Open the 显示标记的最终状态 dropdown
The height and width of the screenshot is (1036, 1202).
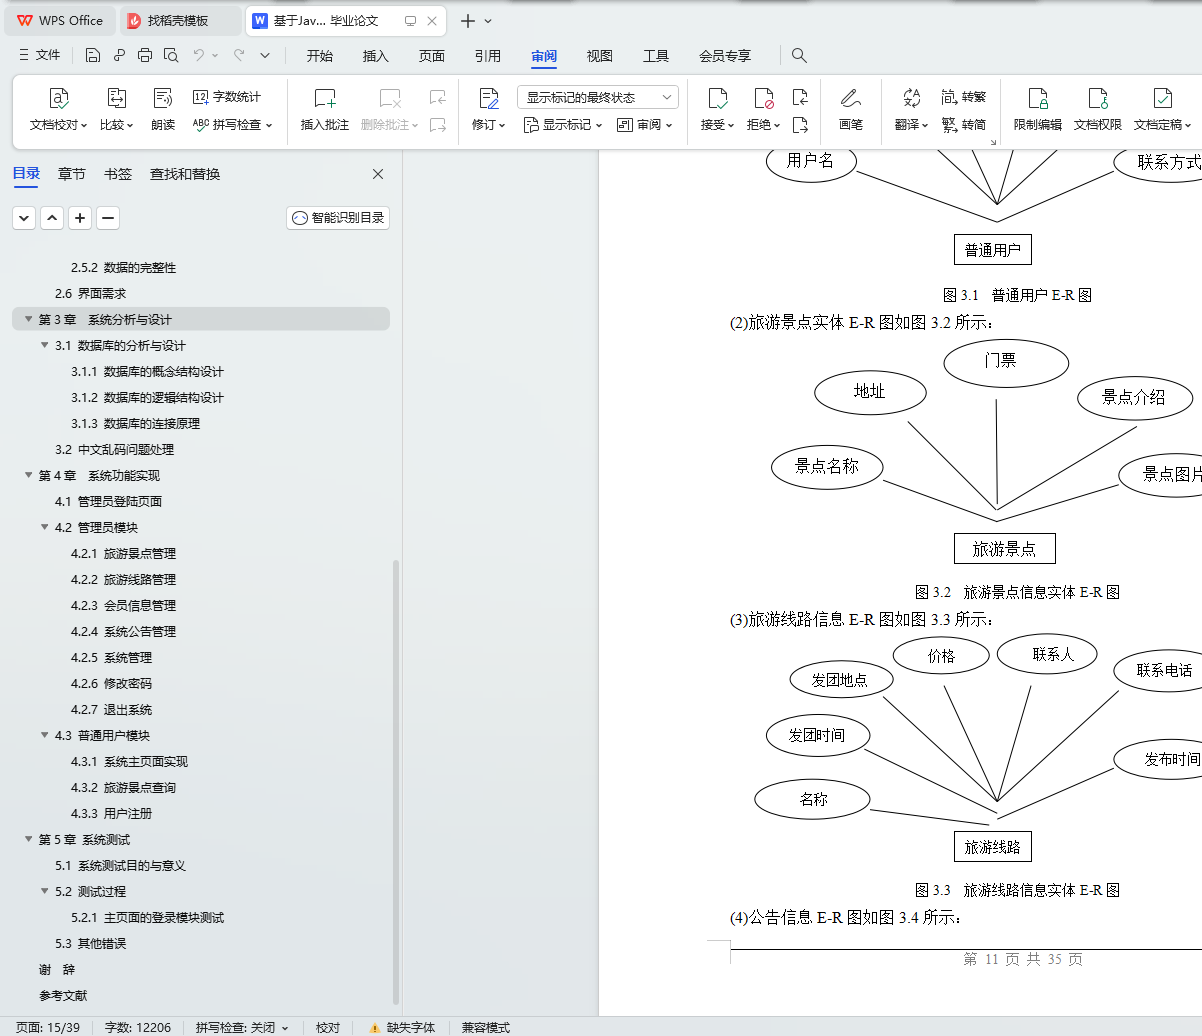[x=598, y=97]
